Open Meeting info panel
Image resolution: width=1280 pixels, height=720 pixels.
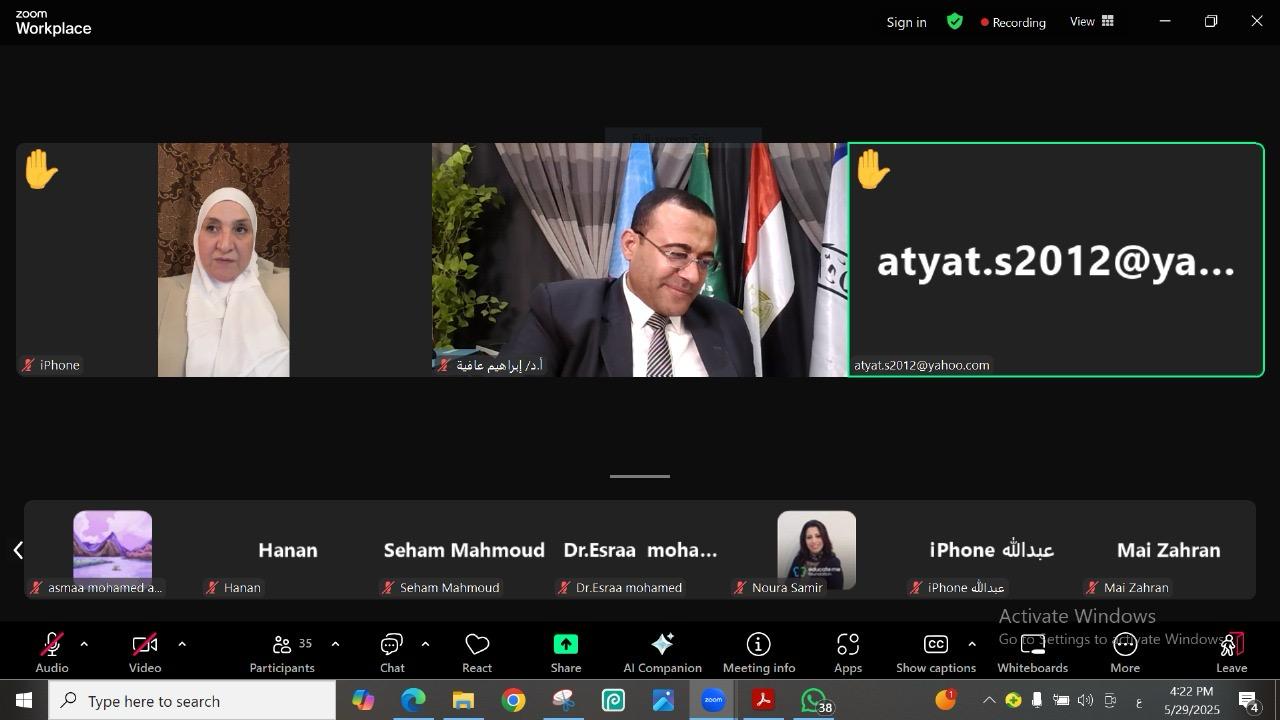759,652
